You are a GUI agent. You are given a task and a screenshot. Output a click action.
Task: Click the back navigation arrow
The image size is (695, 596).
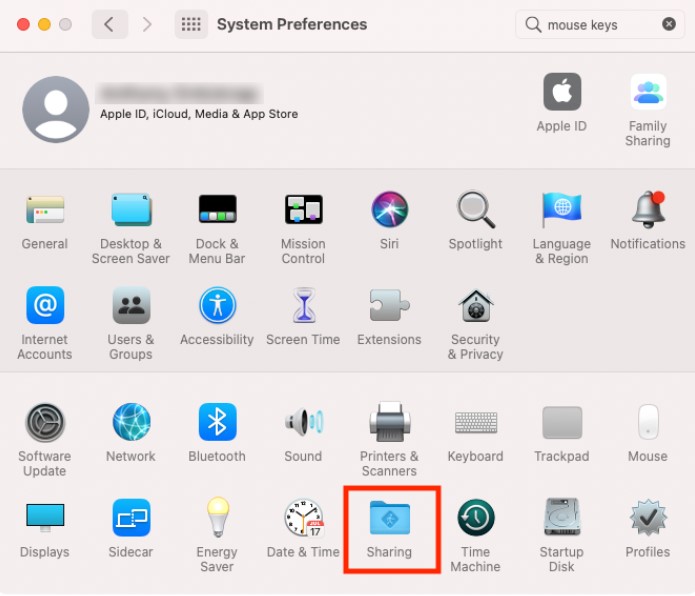(109, 24)
